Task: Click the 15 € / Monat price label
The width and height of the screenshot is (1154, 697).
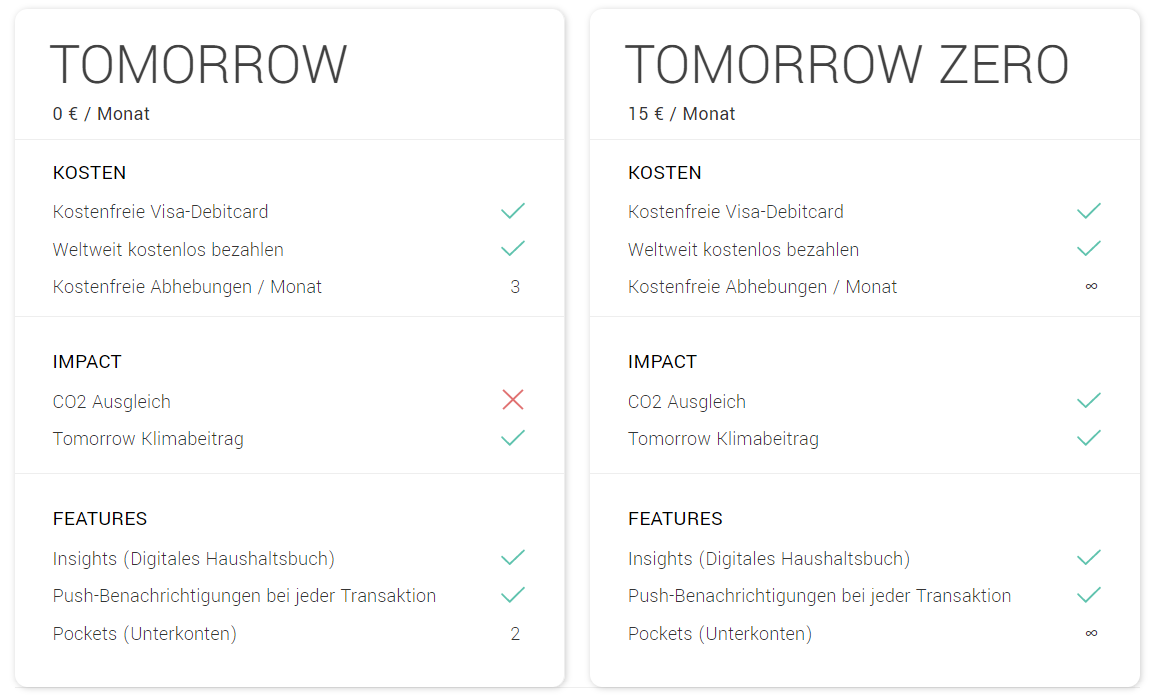Action: (682, 114)
